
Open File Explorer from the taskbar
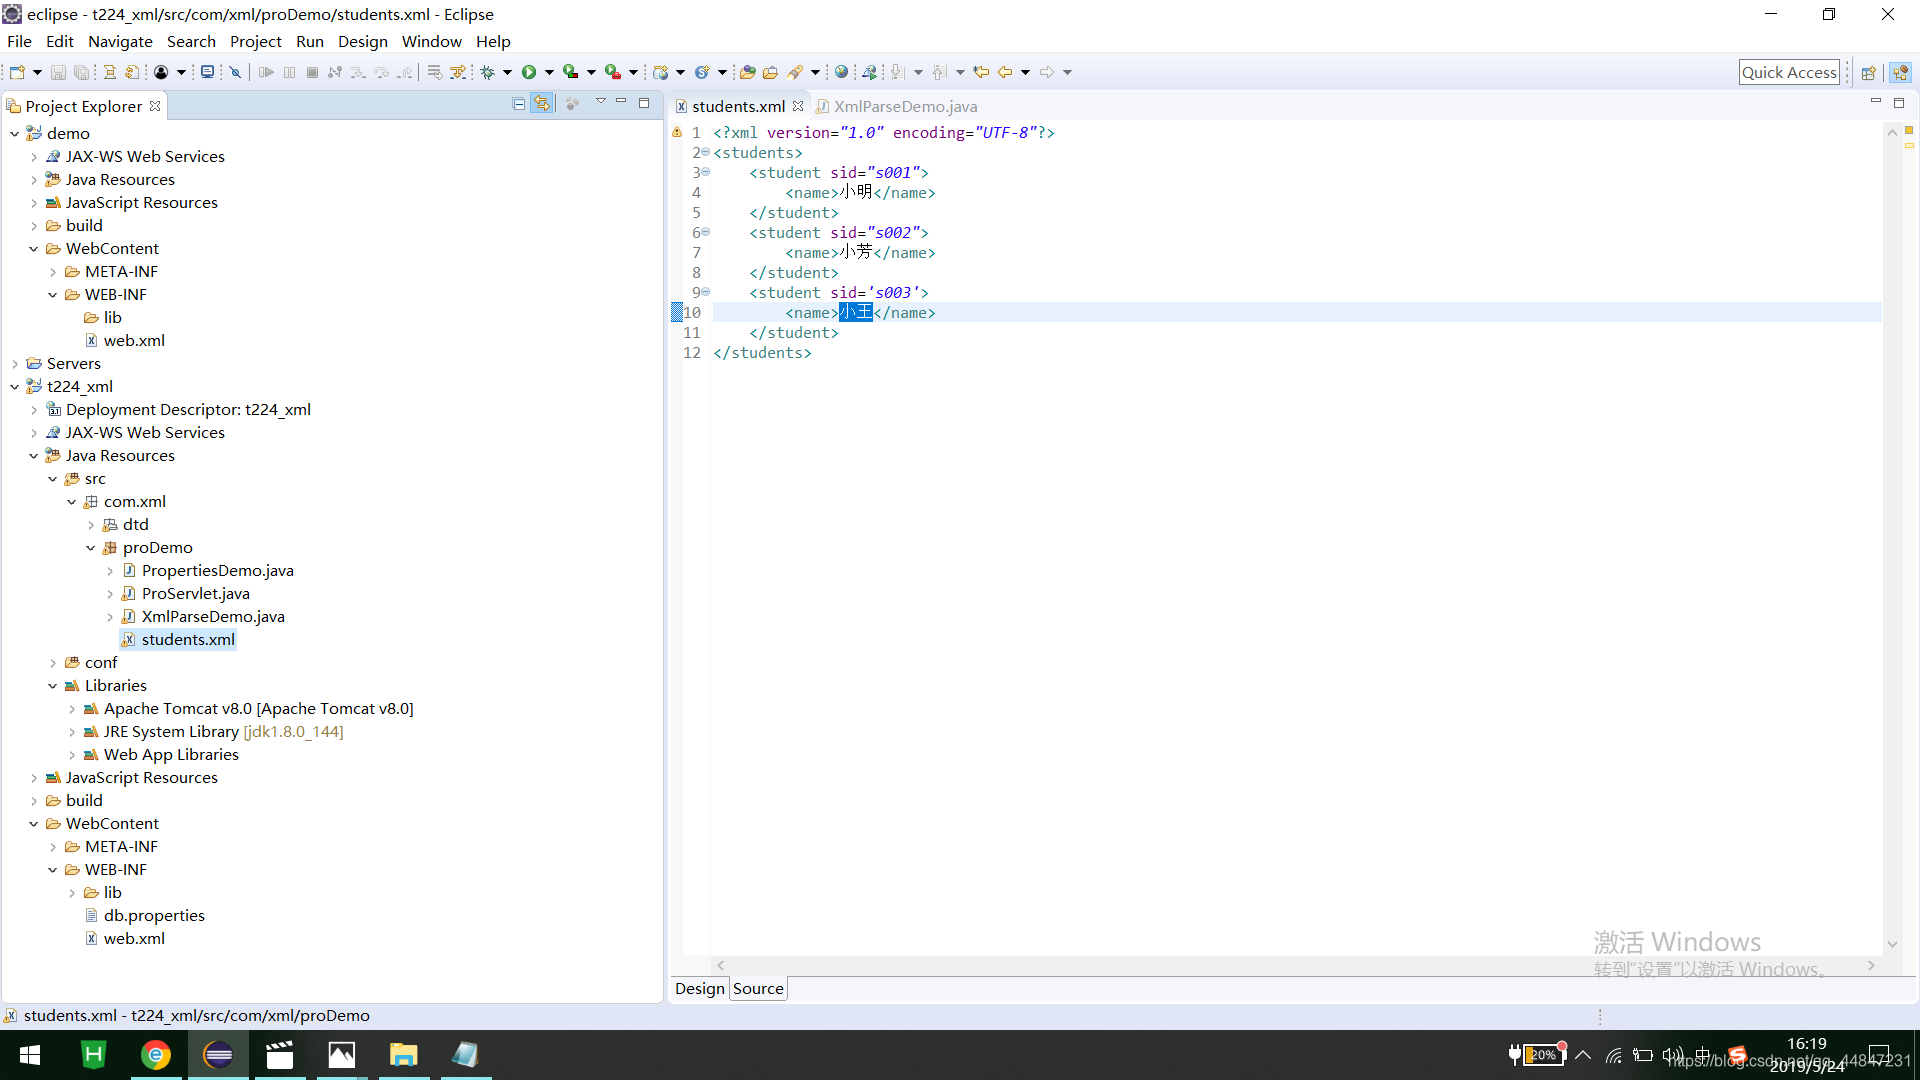point(404,1055)
